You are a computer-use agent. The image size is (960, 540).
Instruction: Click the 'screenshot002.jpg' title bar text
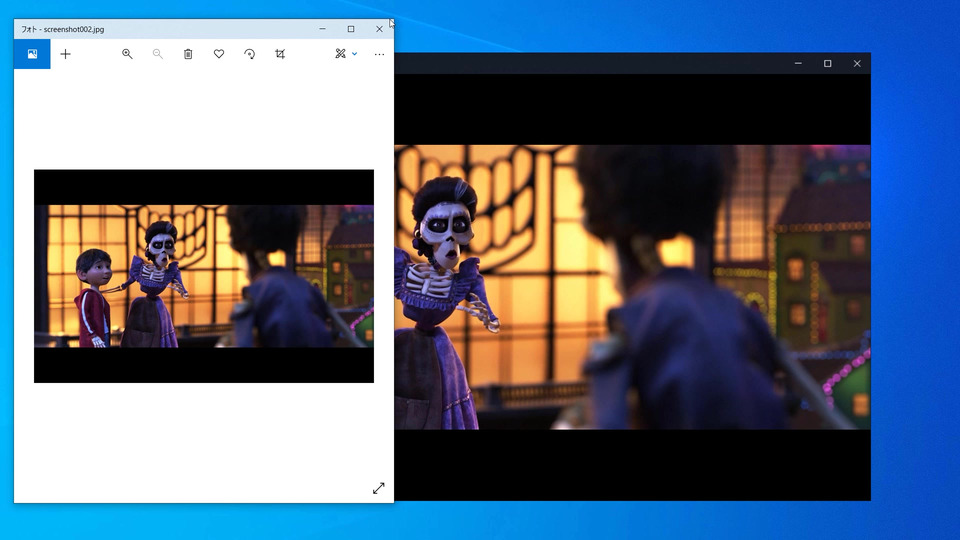point(74,29)
